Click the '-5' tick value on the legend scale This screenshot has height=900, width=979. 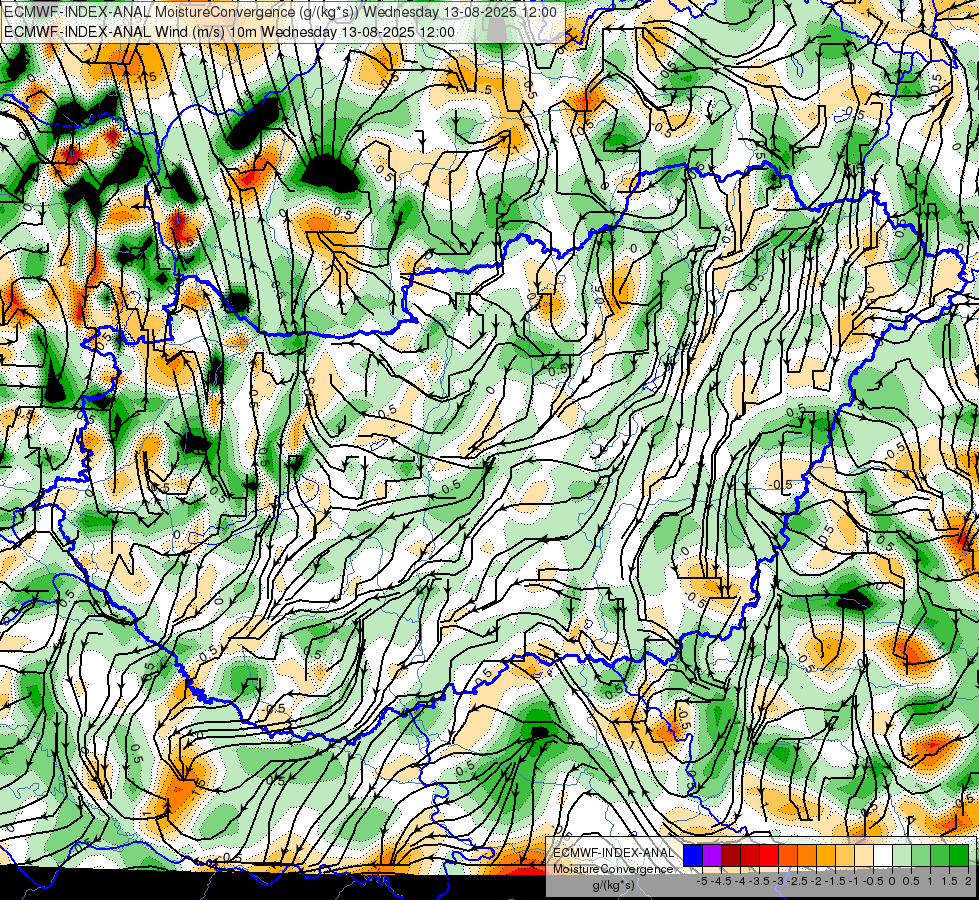702,881
